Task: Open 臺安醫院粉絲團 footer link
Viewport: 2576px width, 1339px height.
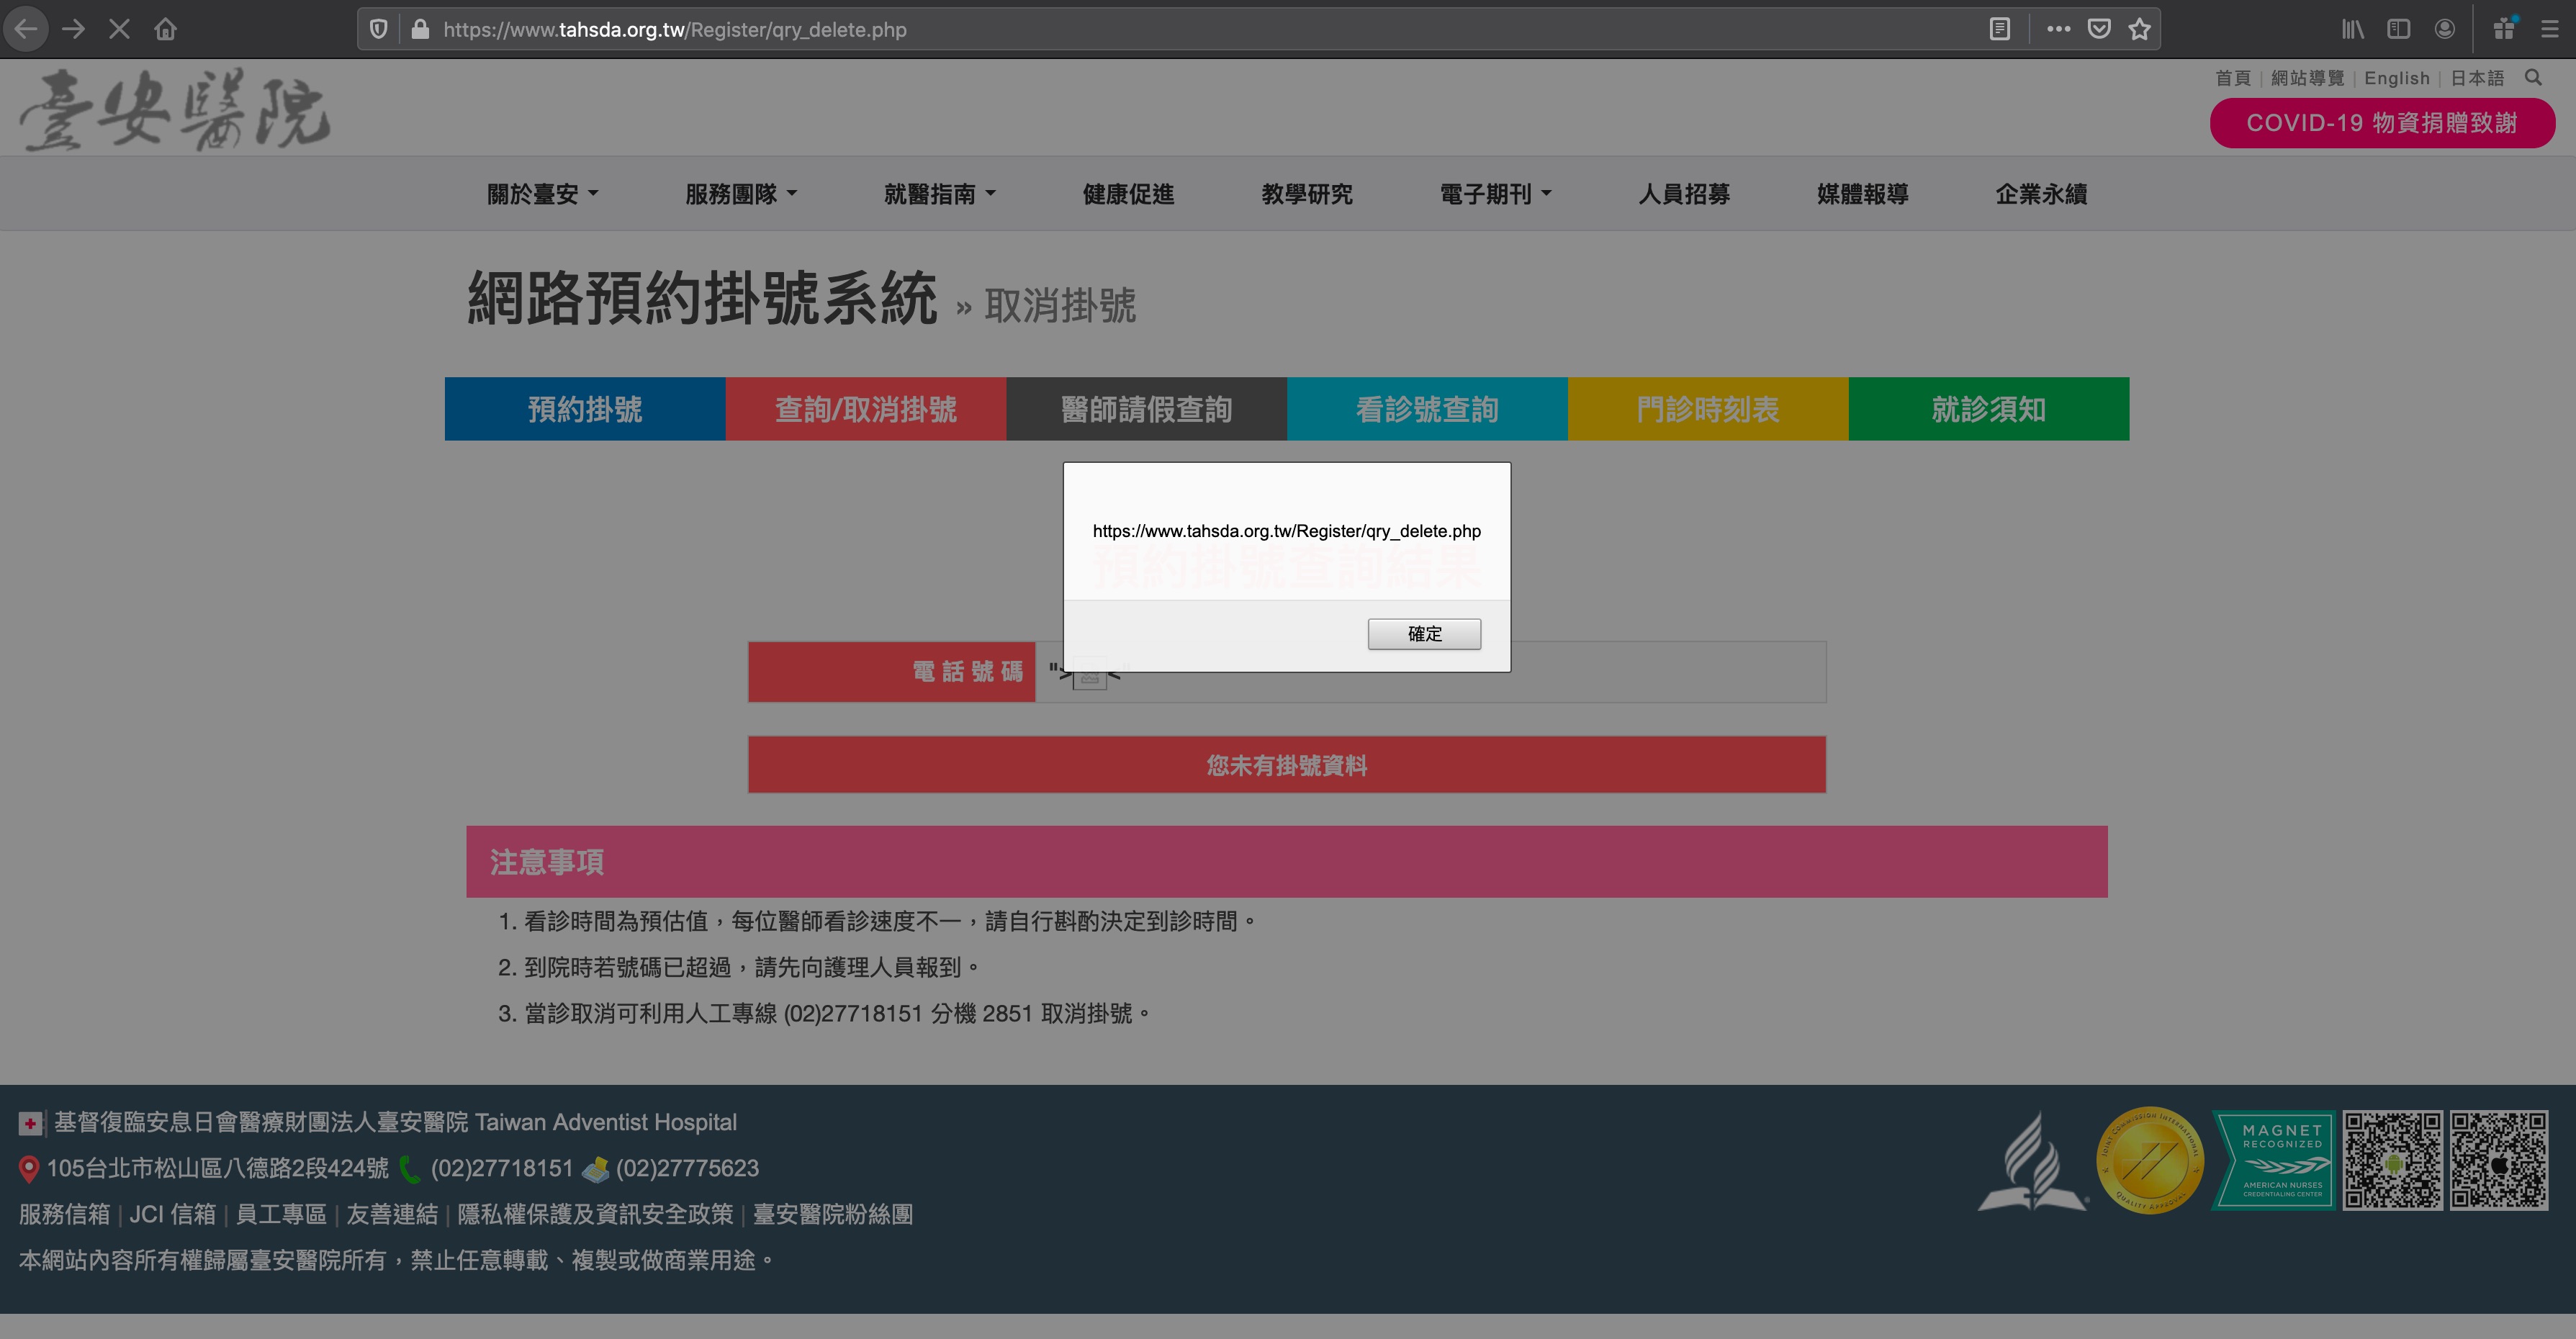Action: pos(833,1214)
